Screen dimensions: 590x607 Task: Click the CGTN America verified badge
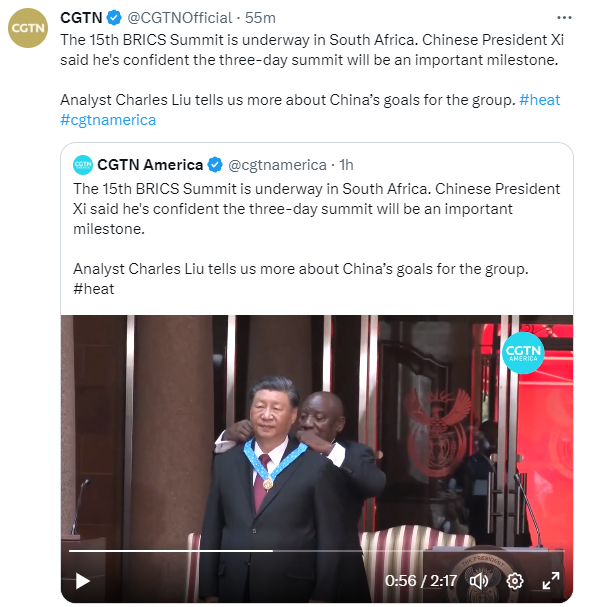pos(215,165)
